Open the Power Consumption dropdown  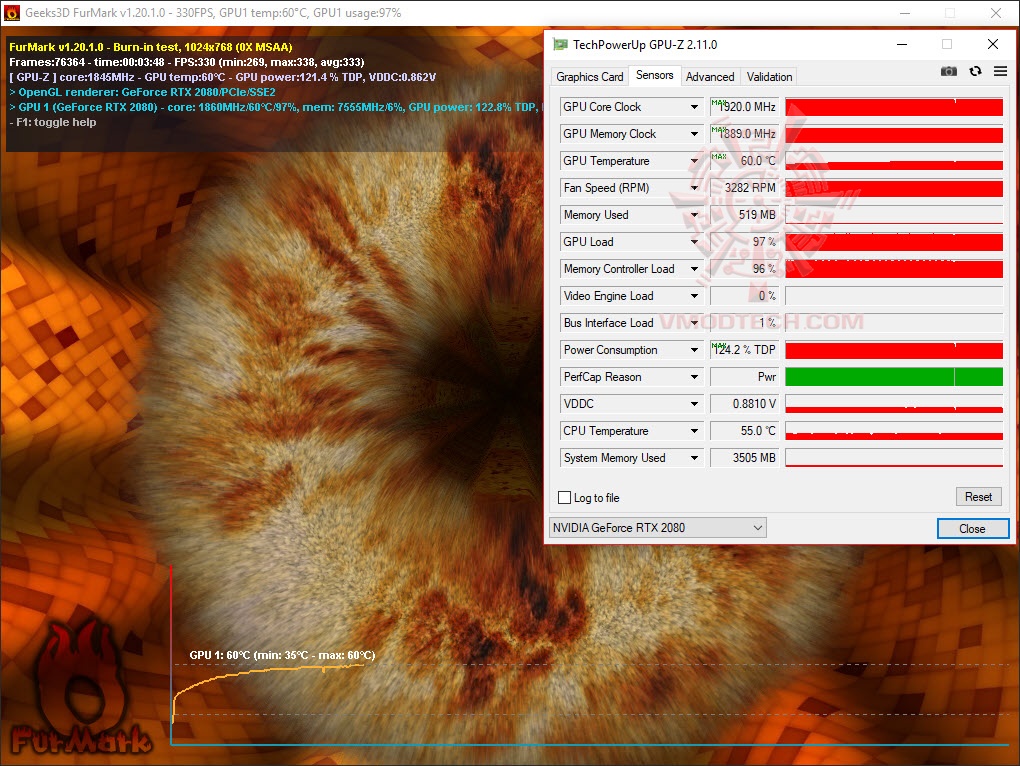(x=694, y=350)
